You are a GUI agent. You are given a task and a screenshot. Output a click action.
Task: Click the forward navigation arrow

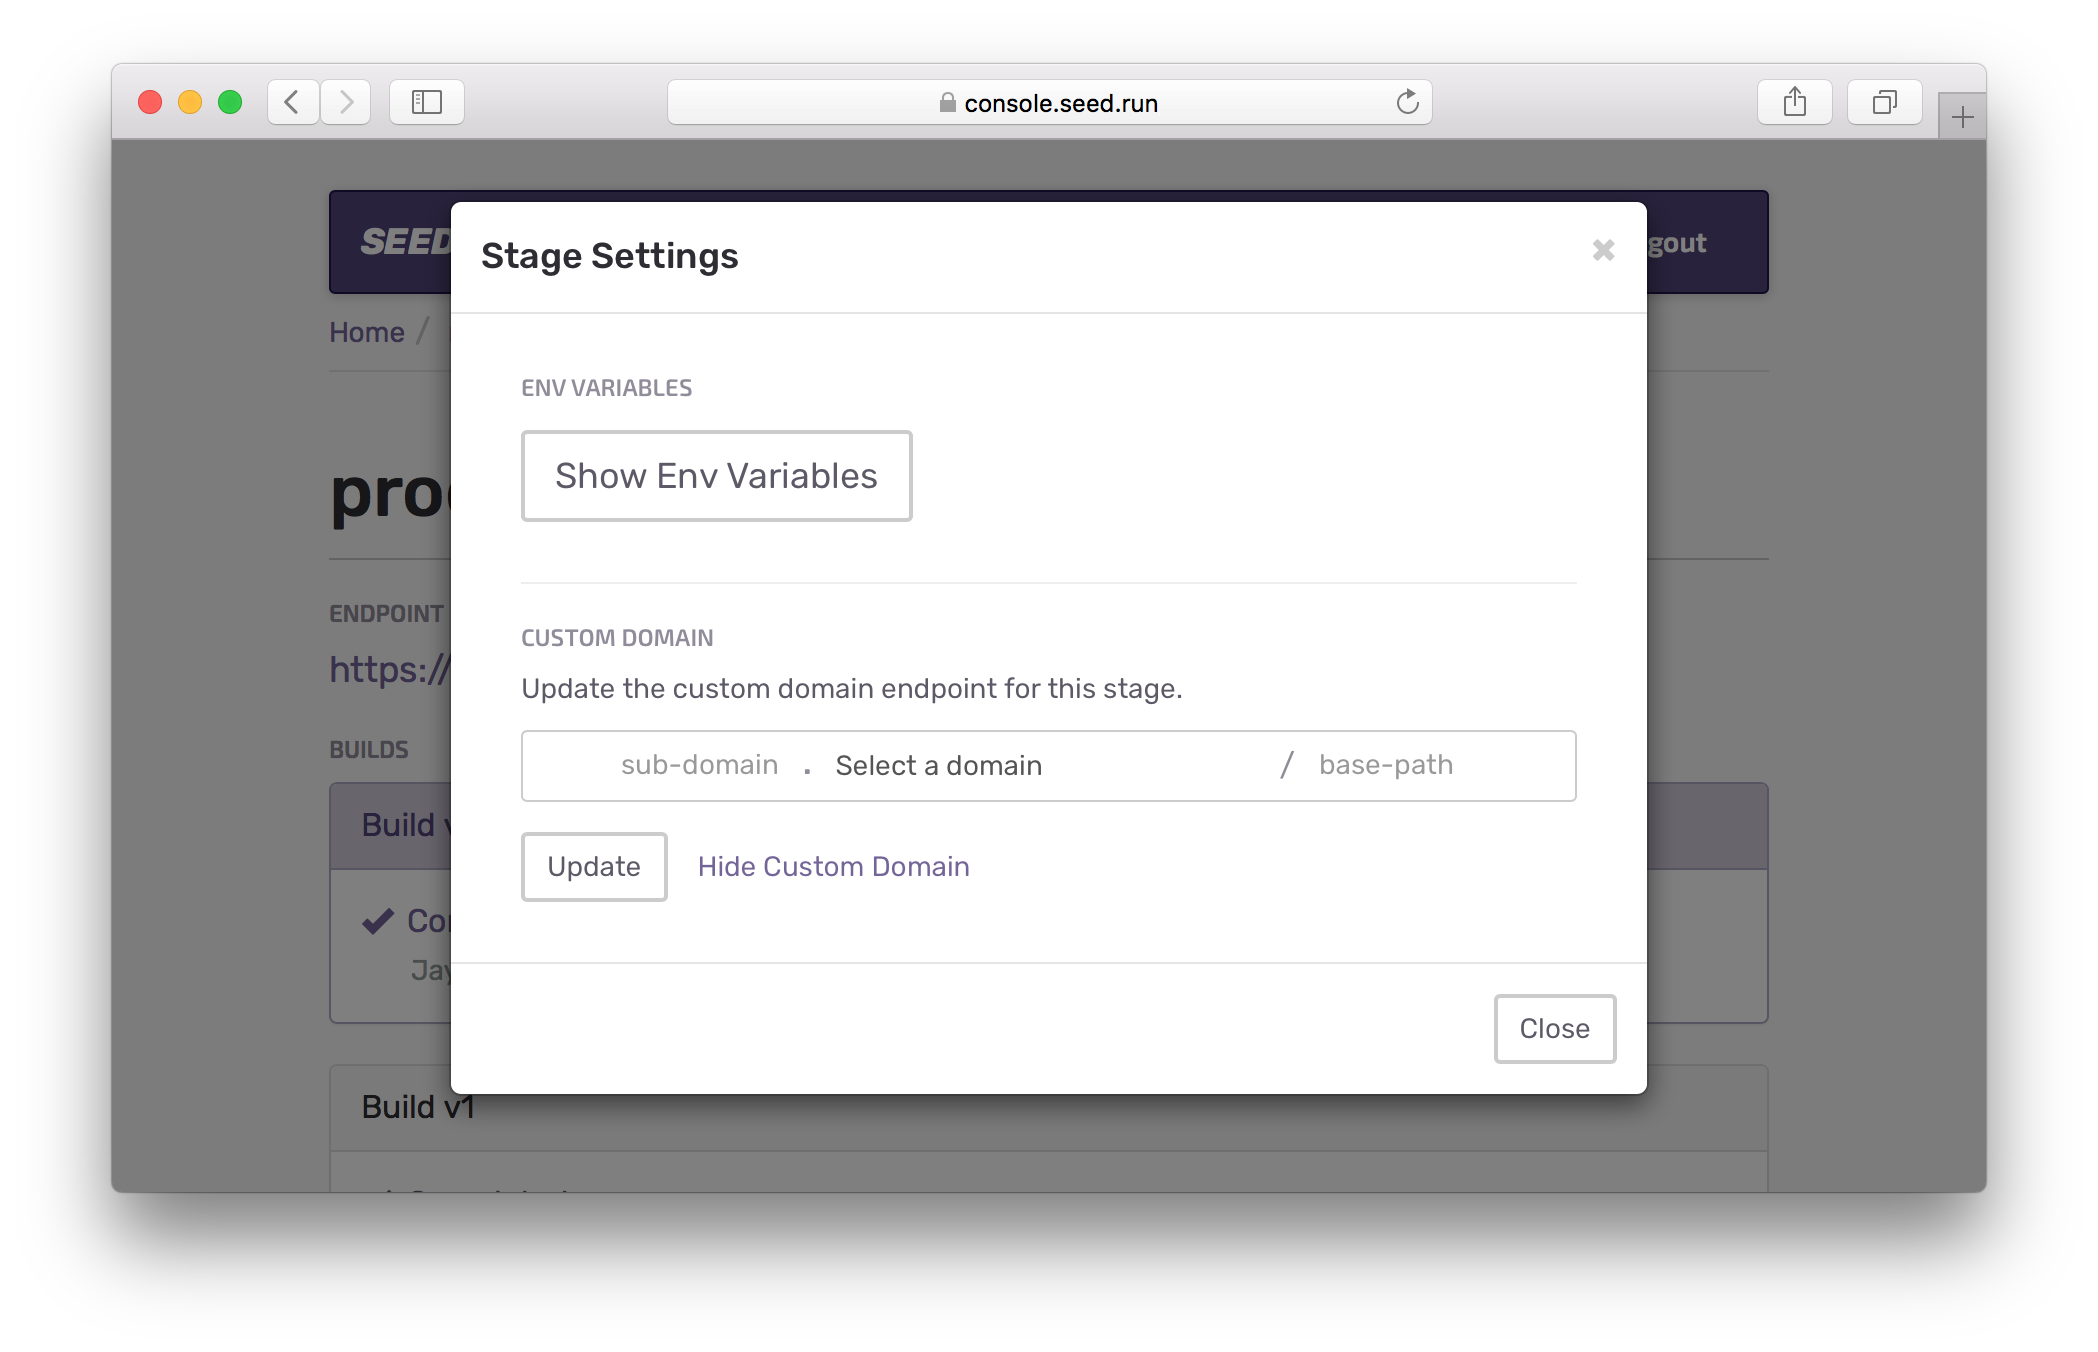tap(346, 102)
